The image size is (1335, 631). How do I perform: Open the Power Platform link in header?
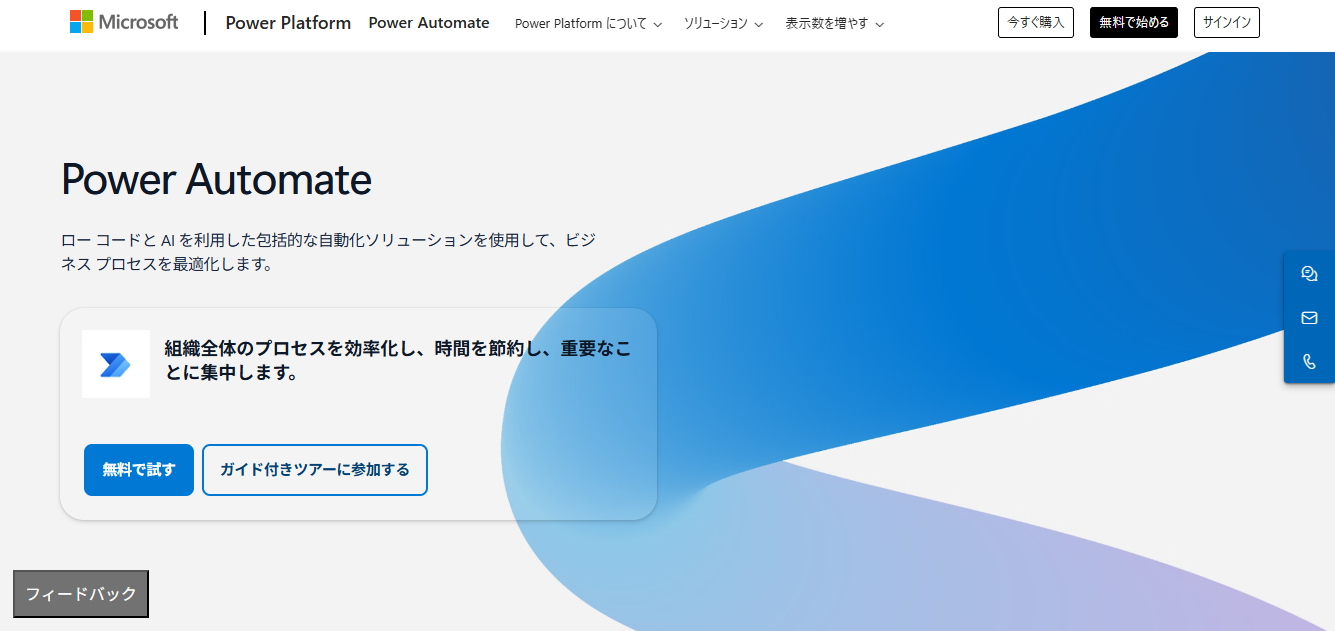(288, 23)
